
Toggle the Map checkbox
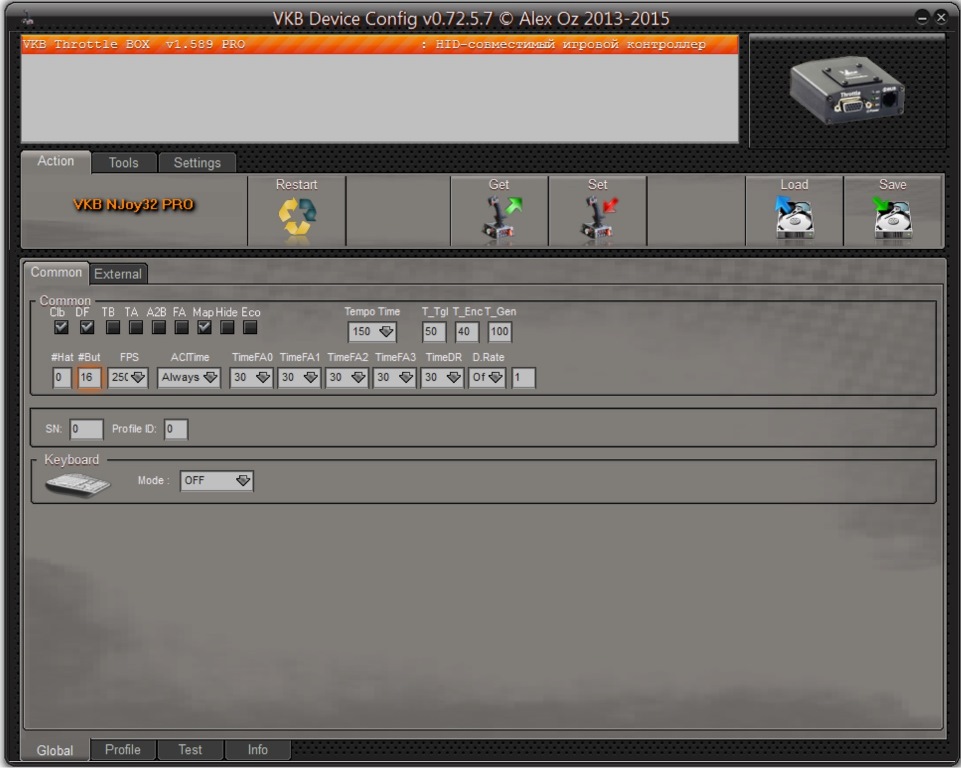[x=205, y=327]
